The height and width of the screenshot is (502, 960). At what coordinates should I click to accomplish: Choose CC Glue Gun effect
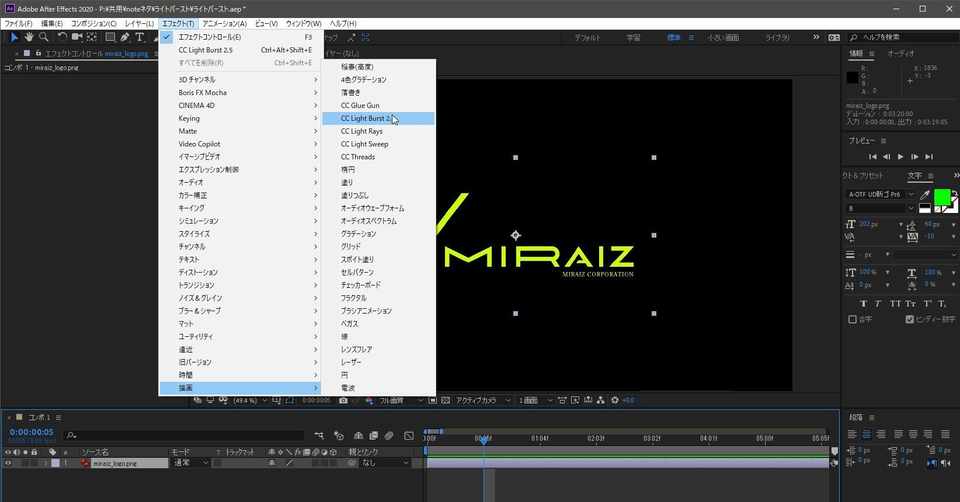[x=378, y=105]
